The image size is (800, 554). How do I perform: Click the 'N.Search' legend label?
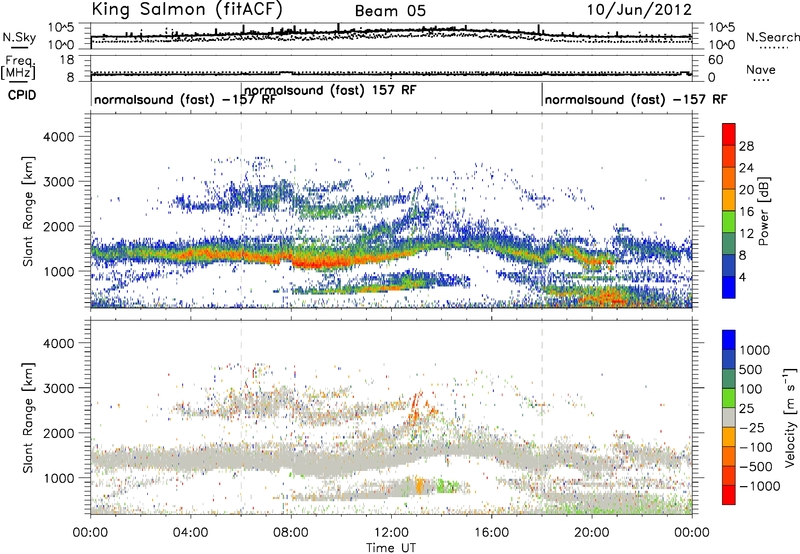(773, 37)
